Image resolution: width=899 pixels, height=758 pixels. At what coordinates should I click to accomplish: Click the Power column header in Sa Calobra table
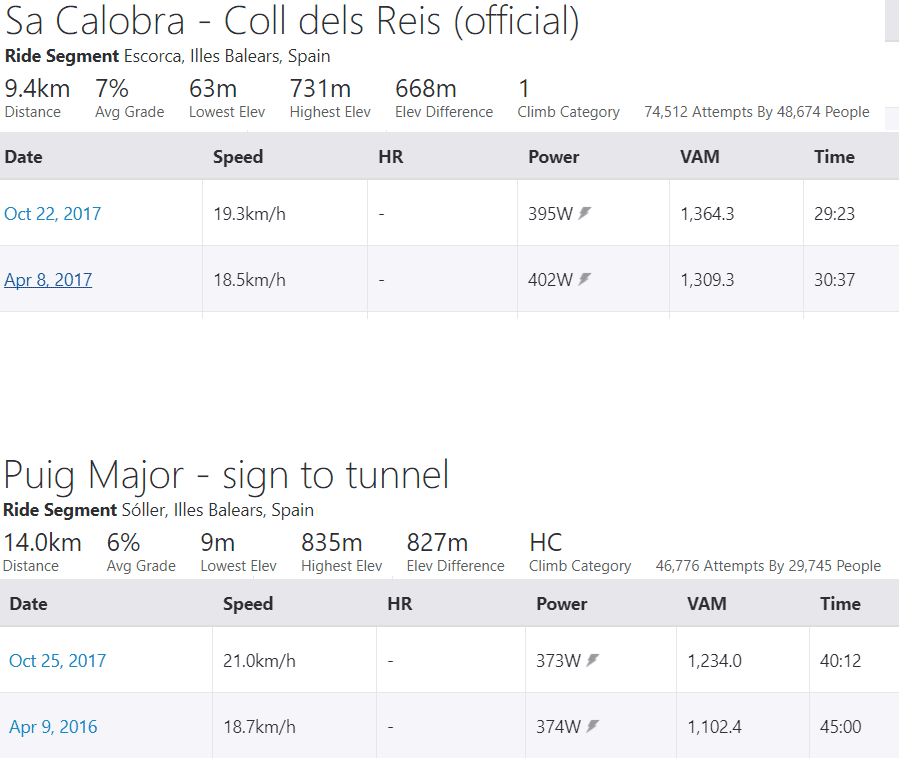coord(554,157)
